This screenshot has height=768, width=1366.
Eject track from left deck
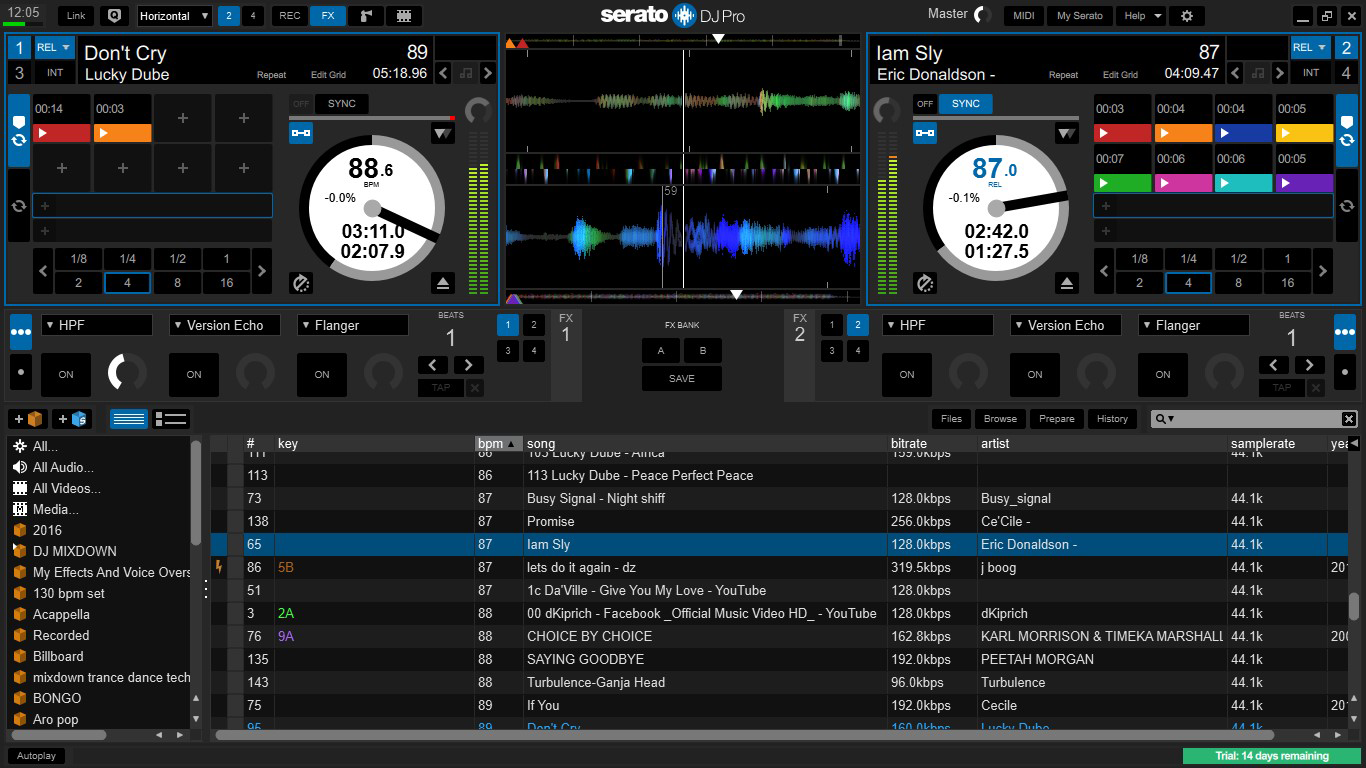[444, 284]
